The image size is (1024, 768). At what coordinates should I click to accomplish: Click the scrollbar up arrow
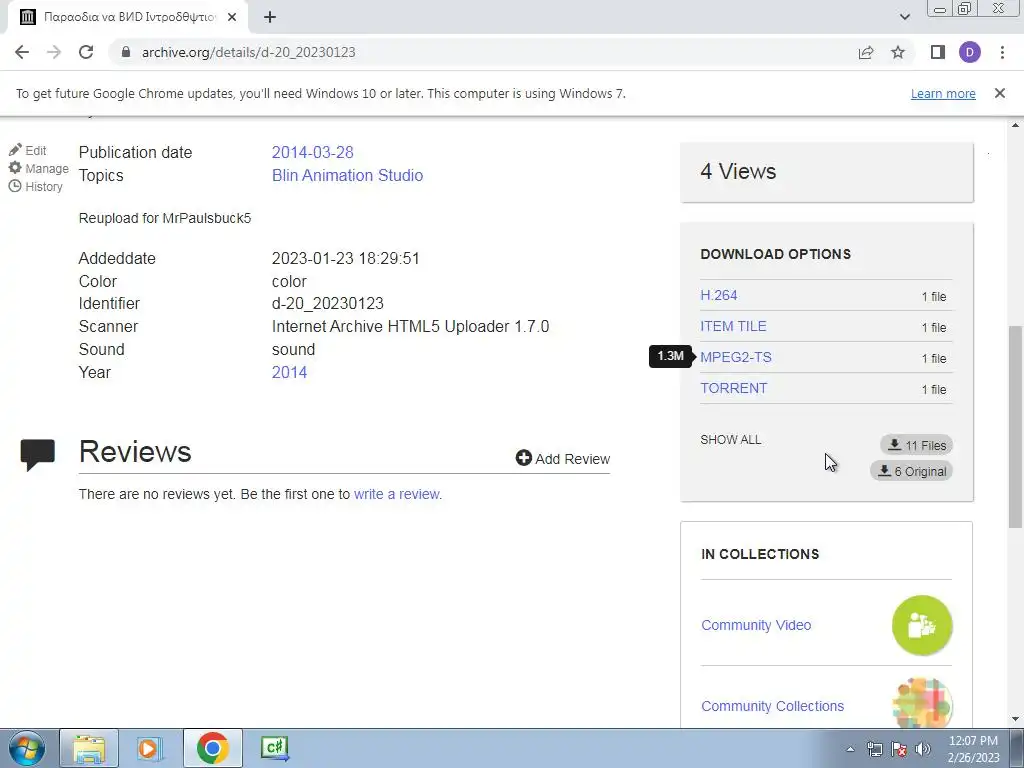pyautogui.click(x=1016, y=125)
